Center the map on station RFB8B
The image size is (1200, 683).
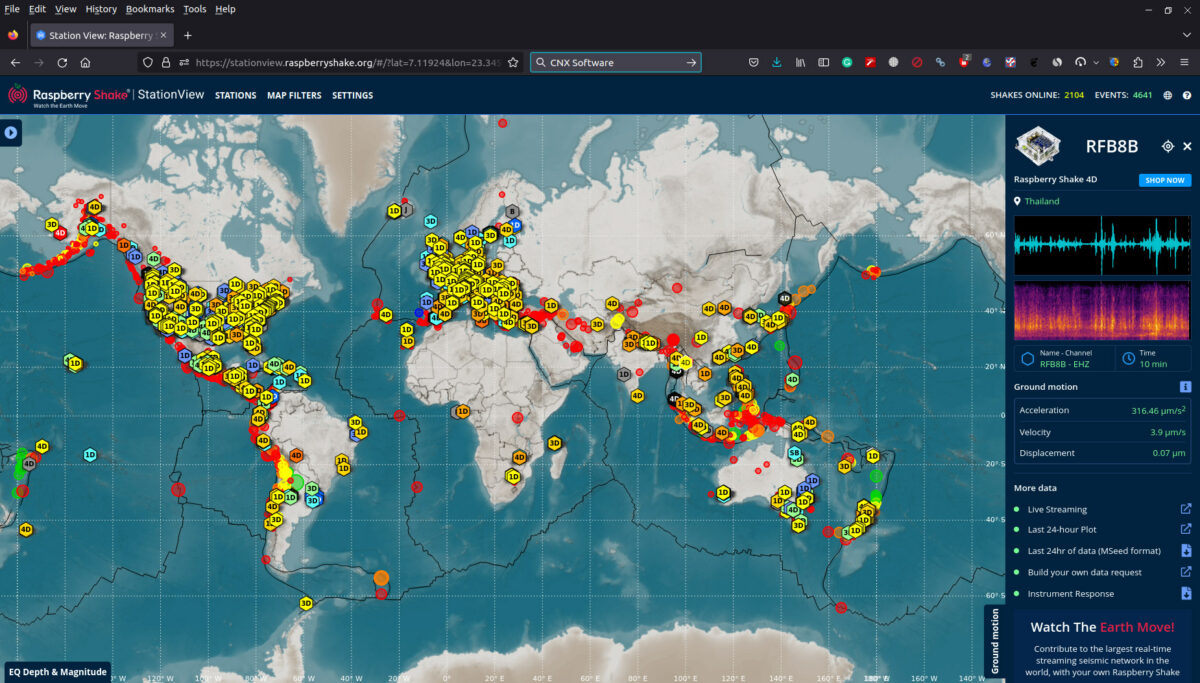[1167, 146]
